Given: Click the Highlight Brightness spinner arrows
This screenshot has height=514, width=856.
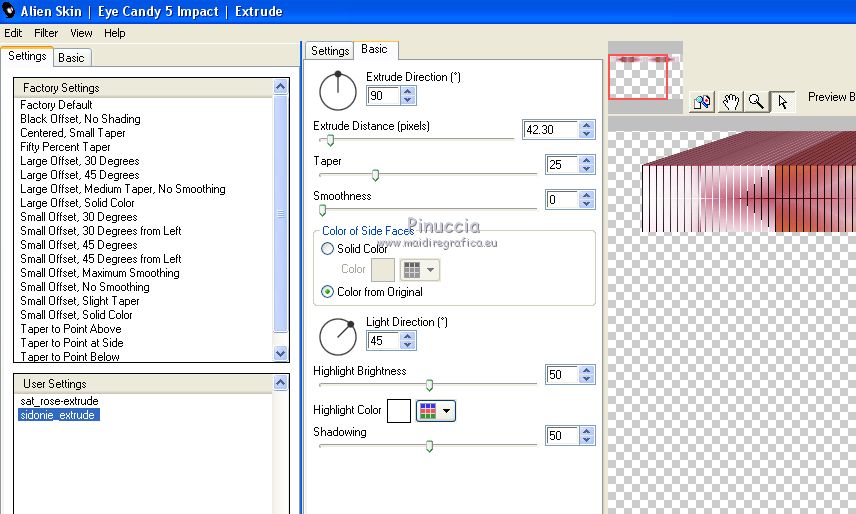Looking at the screenshot, I should tap(587, 374).
